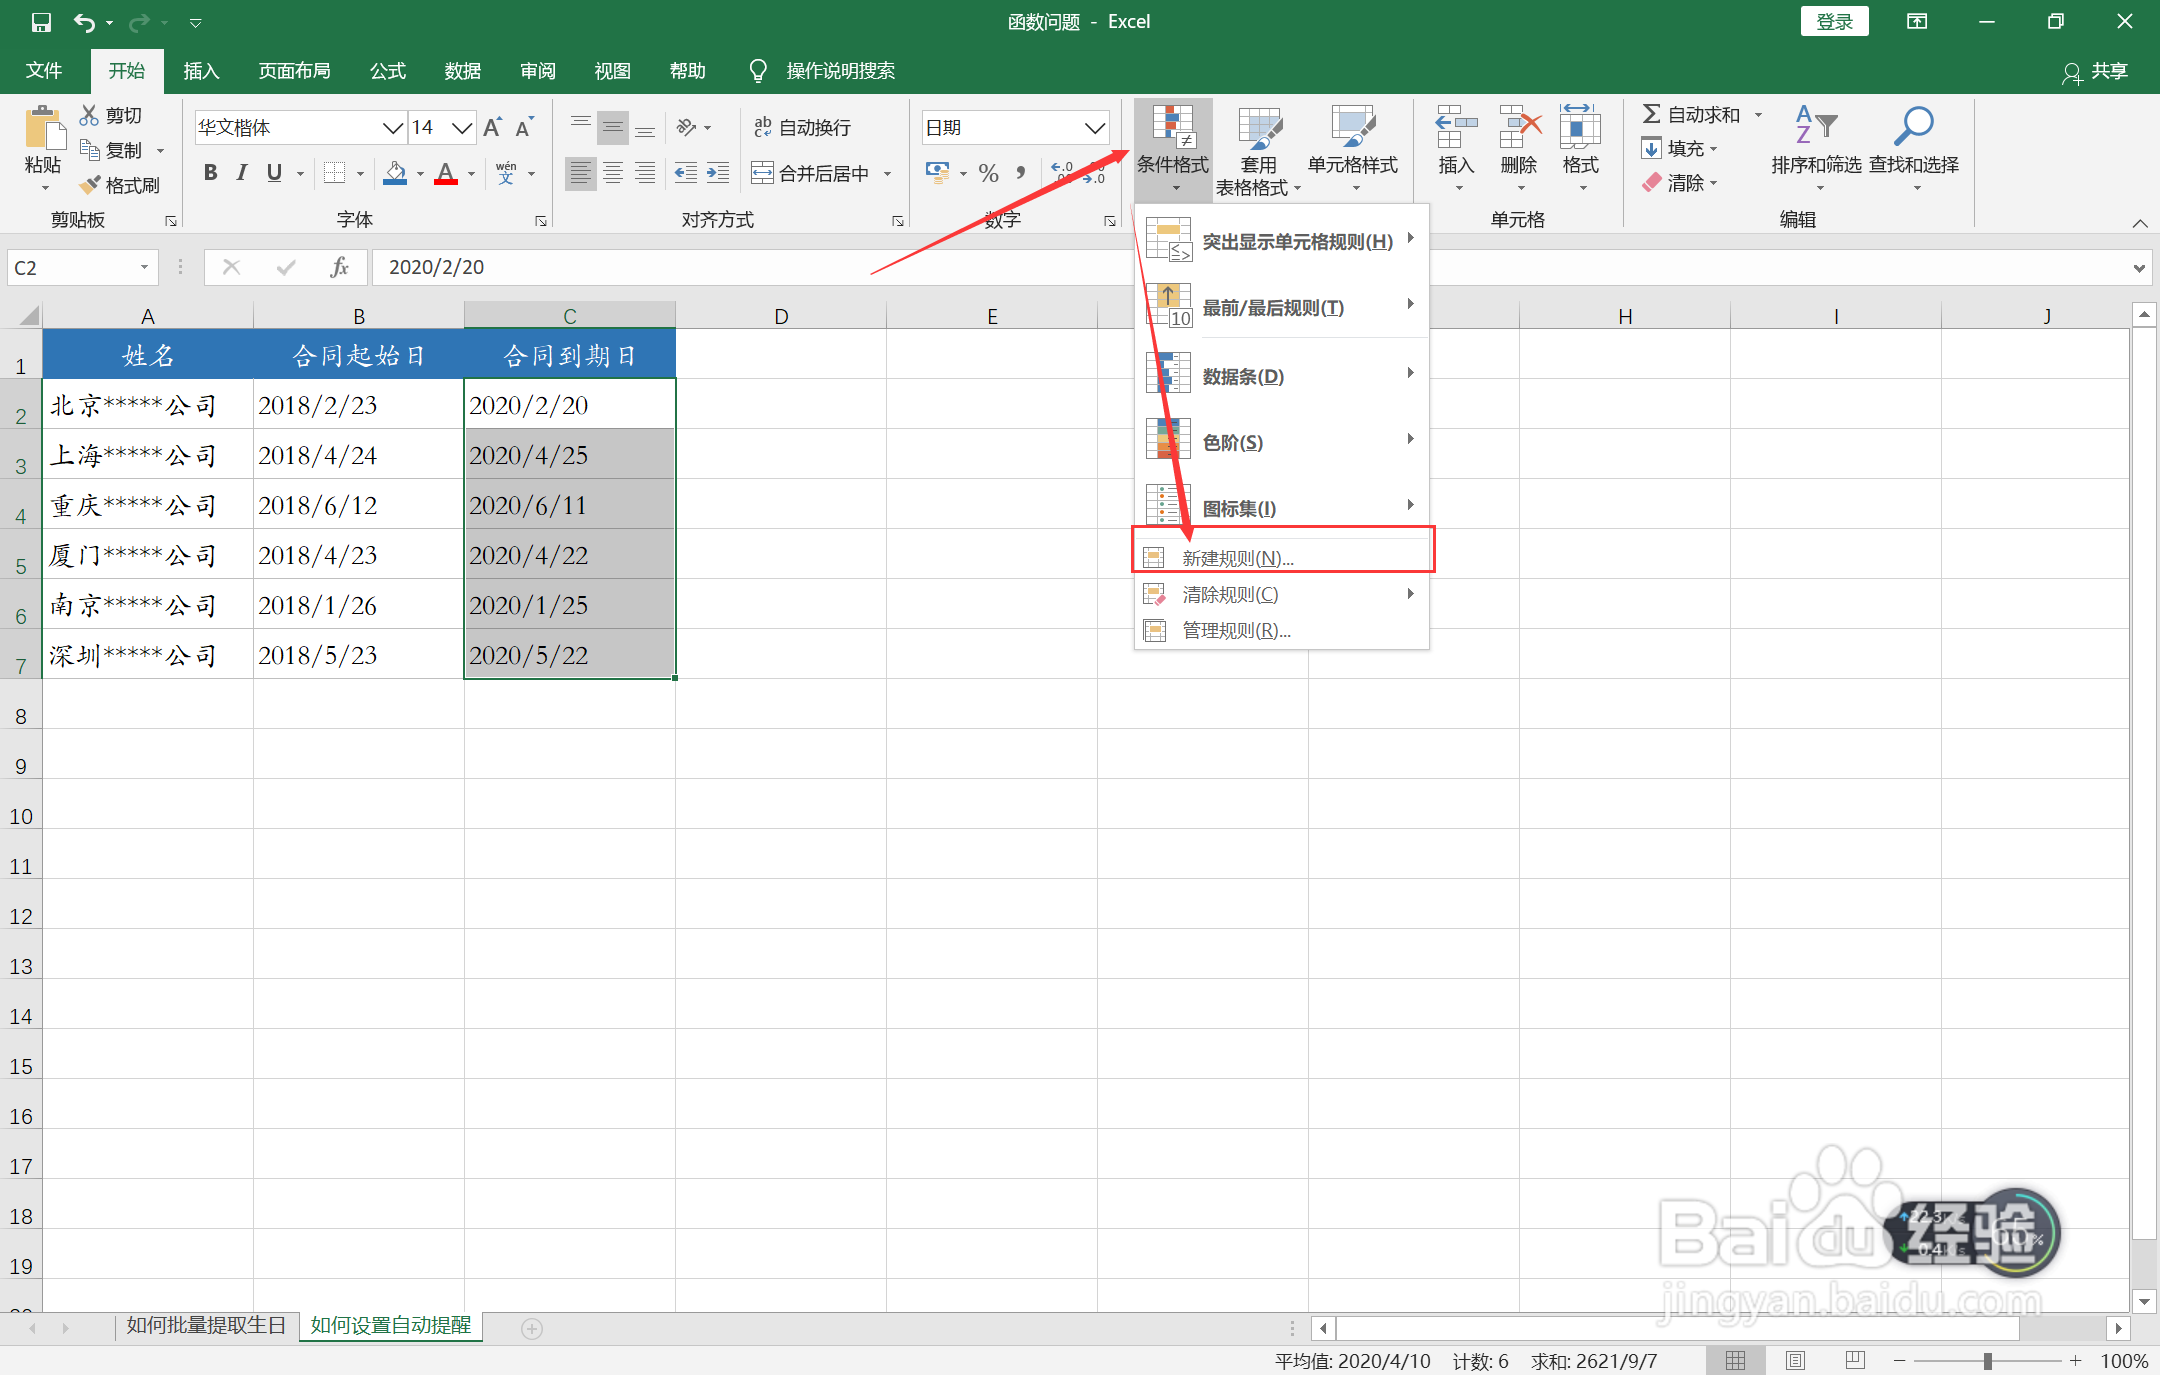2160x1375 pixels.
Task: Click the zoom slider handle in status bar
Action: click(1987, 1361)
